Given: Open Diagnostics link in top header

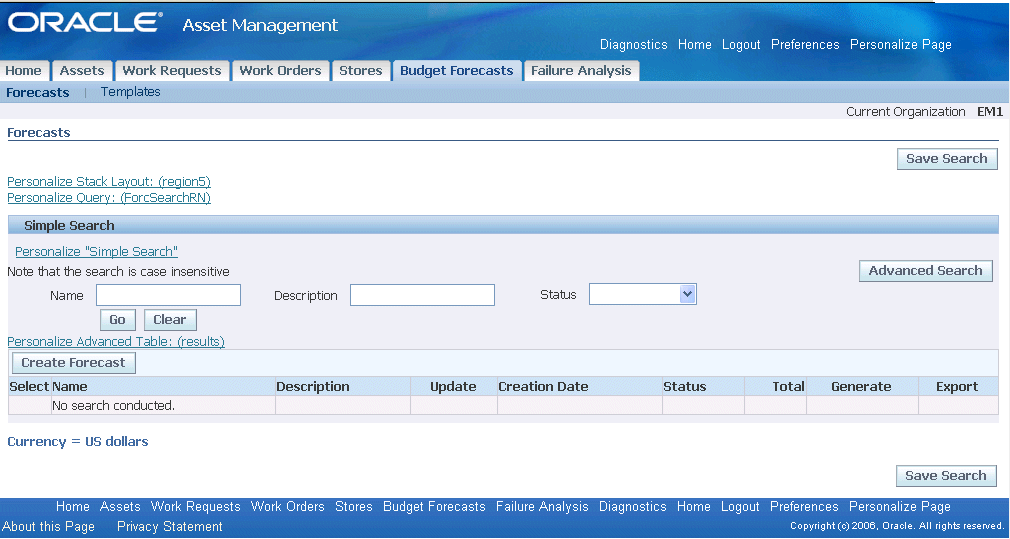Looking at the screenshot, I should (x=634, y=44).
